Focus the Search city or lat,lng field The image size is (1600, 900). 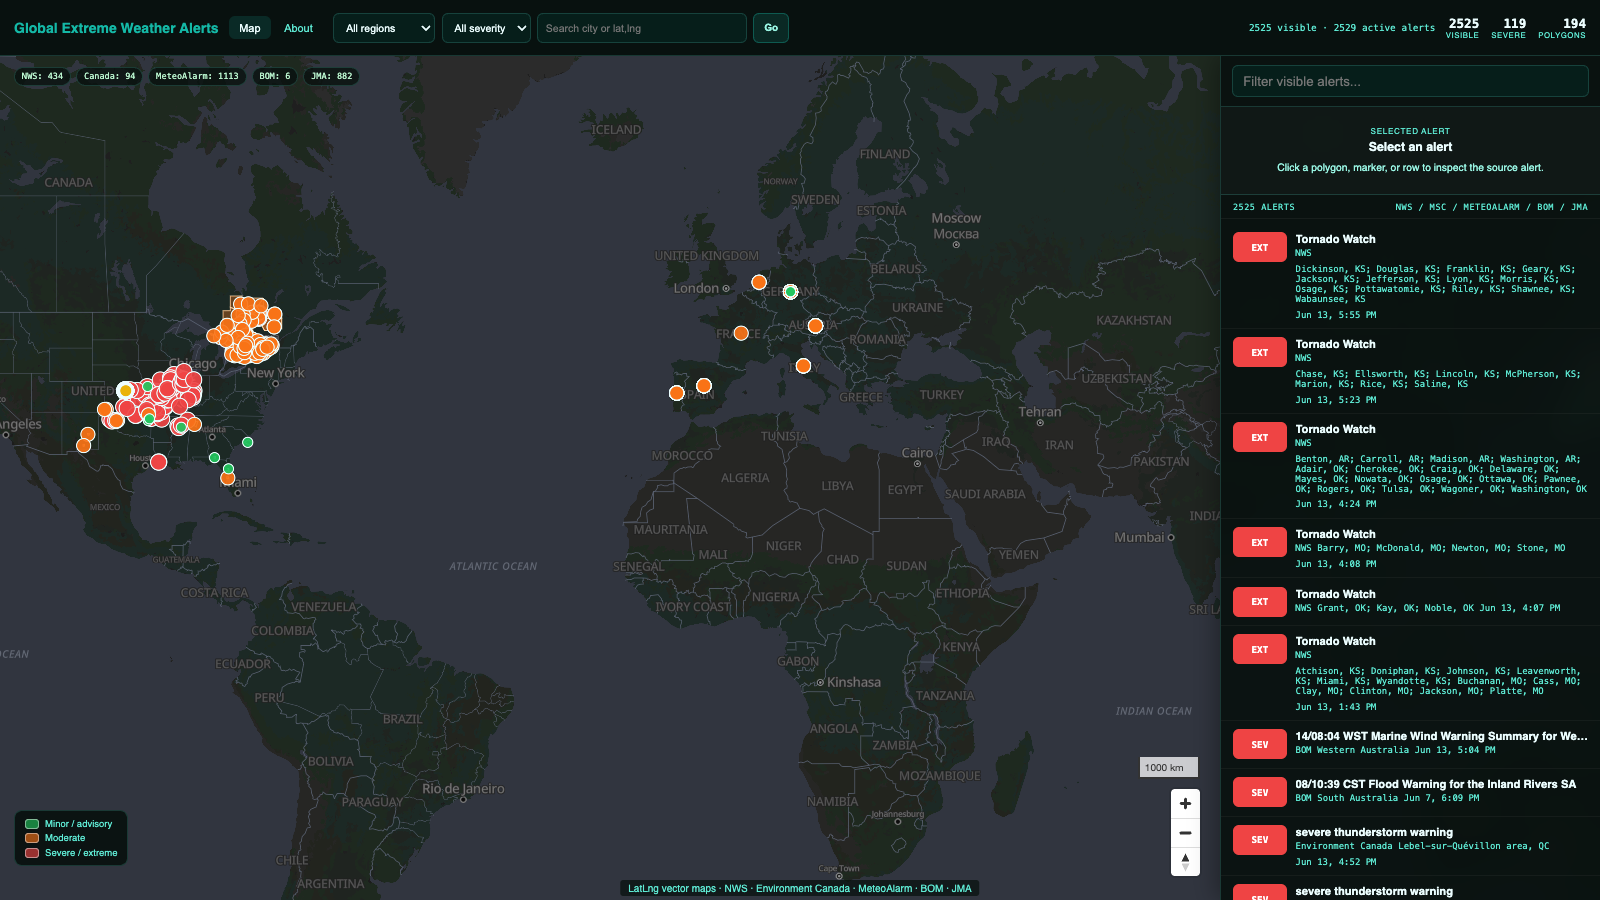click(x=642, y=28)
